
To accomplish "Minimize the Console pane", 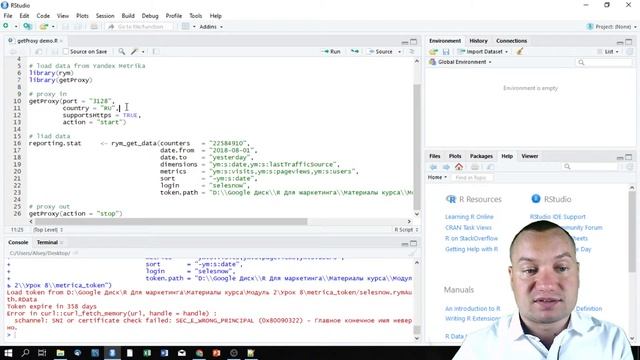I will [404, 244].
